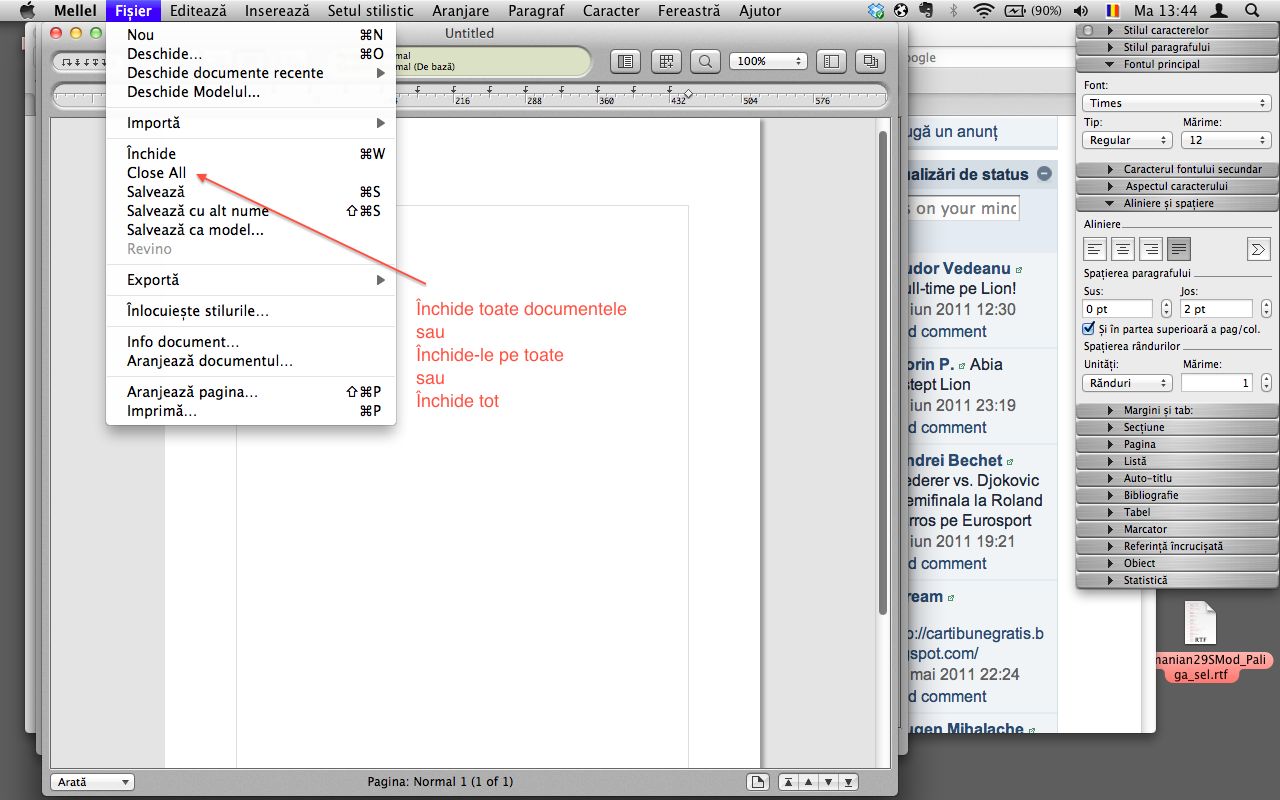The height and width of the screenshot is (800, 1280).
Task: Expand the Stilul caracterelor section
Action: point(1177,31)
